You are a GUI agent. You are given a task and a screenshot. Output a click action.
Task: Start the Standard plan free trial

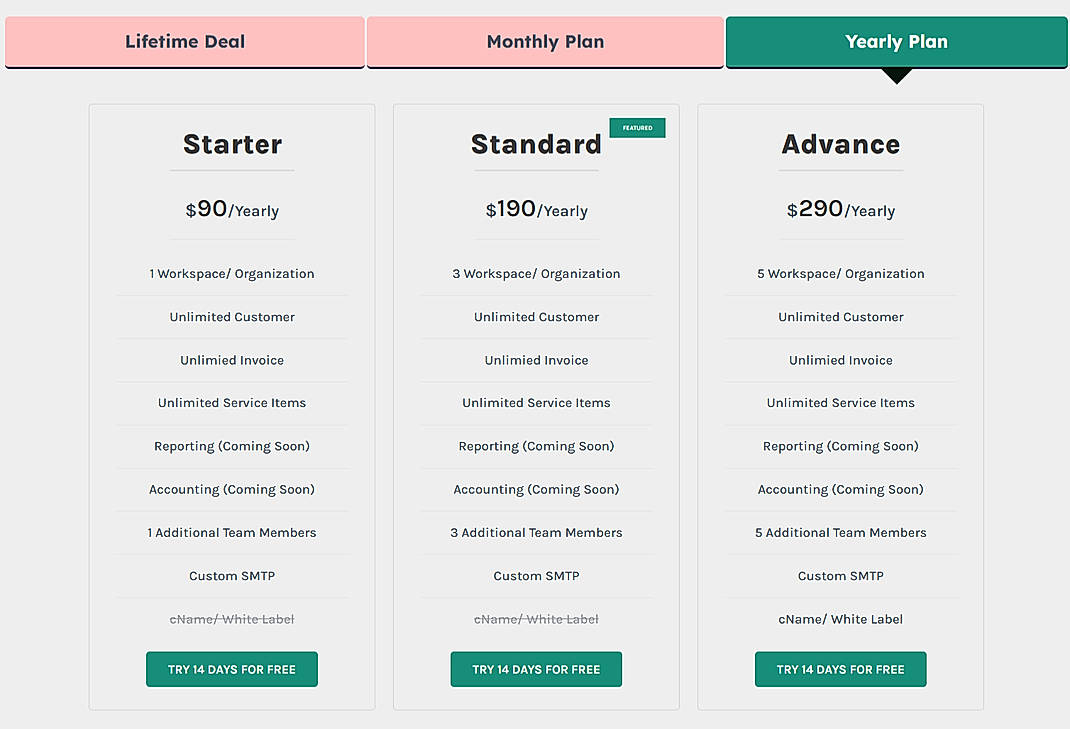[536, 669]
